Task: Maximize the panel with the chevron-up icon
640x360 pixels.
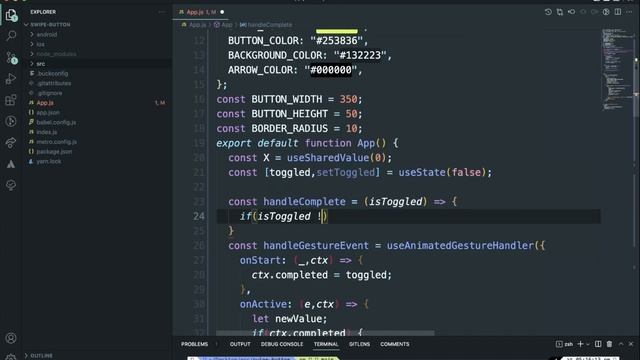Action: click(x=621, y=344)
